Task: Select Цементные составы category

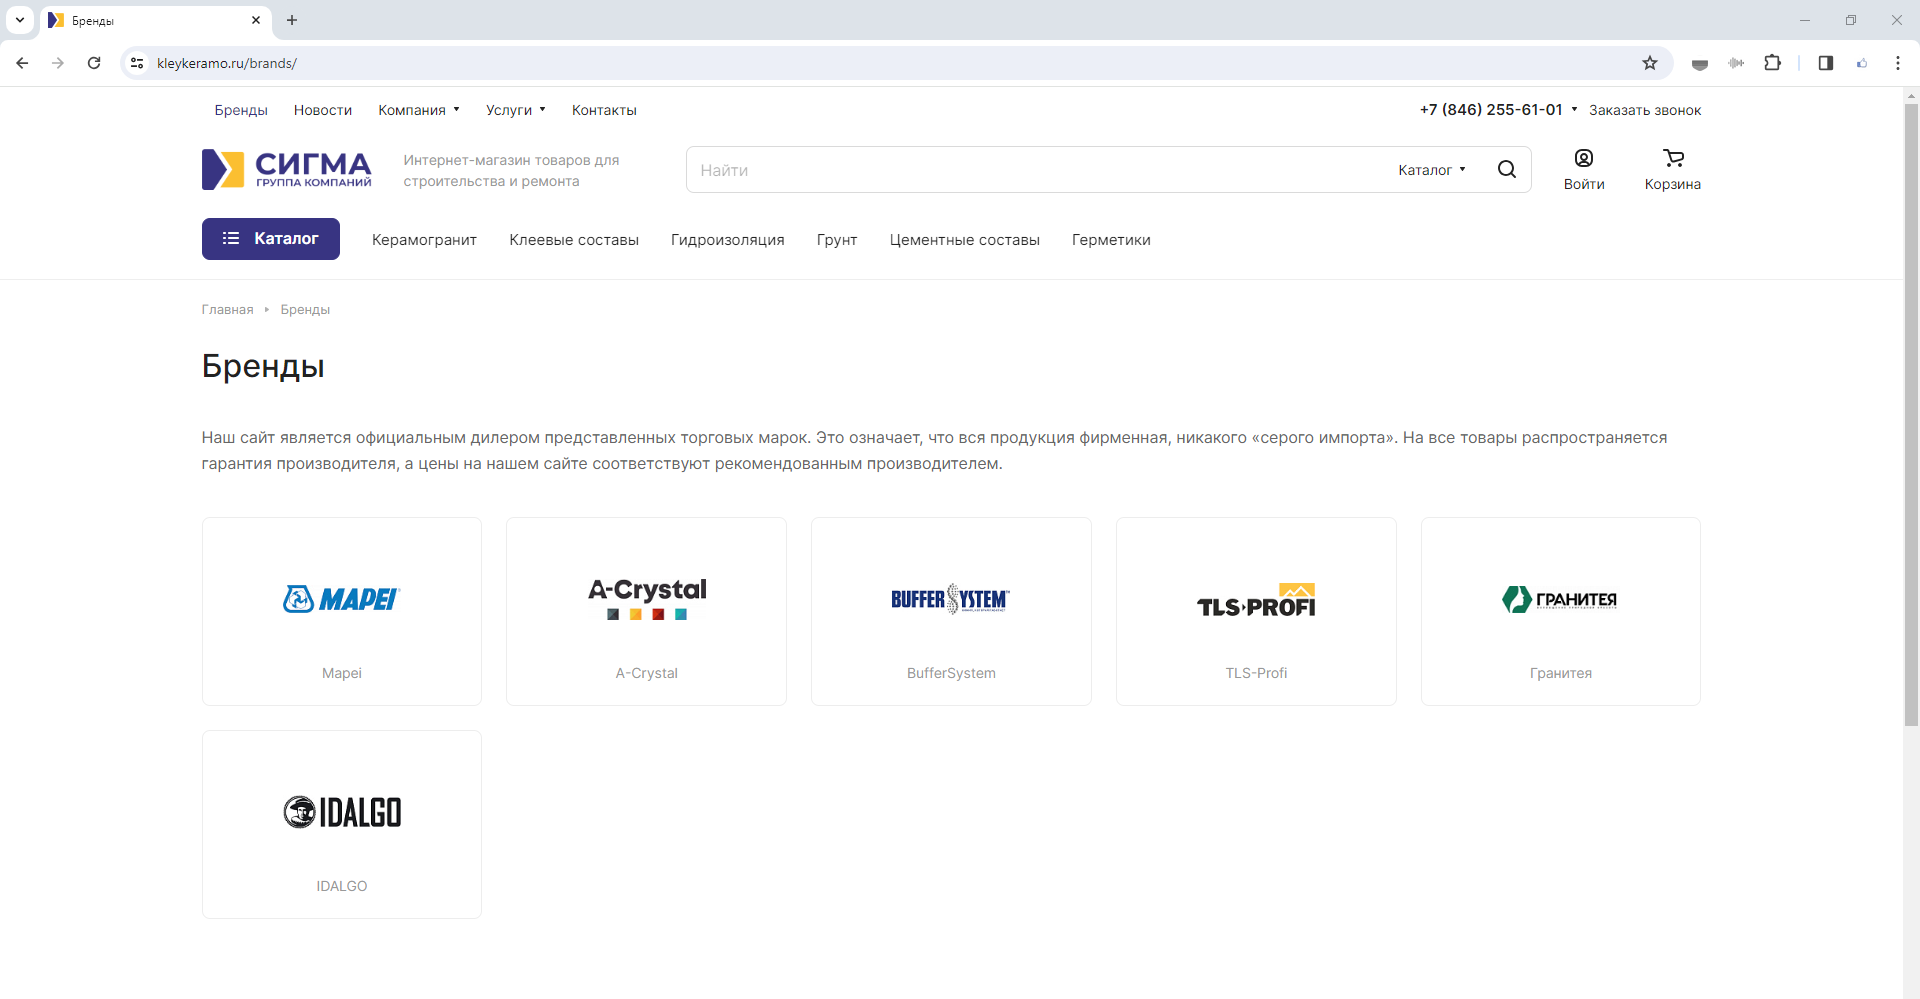Action: point(965,240)
